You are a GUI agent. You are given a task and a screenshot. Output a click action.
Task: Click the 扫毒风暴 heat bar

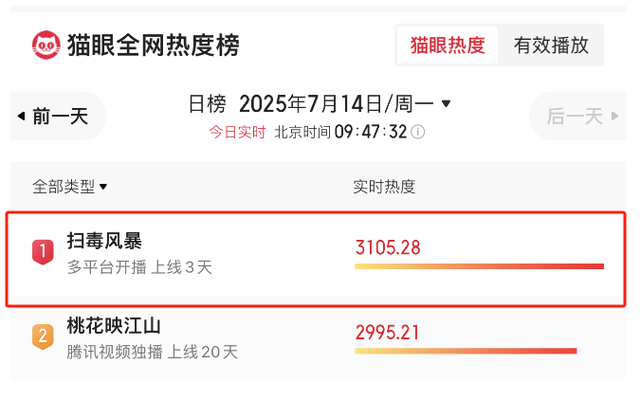pos(479,266)
